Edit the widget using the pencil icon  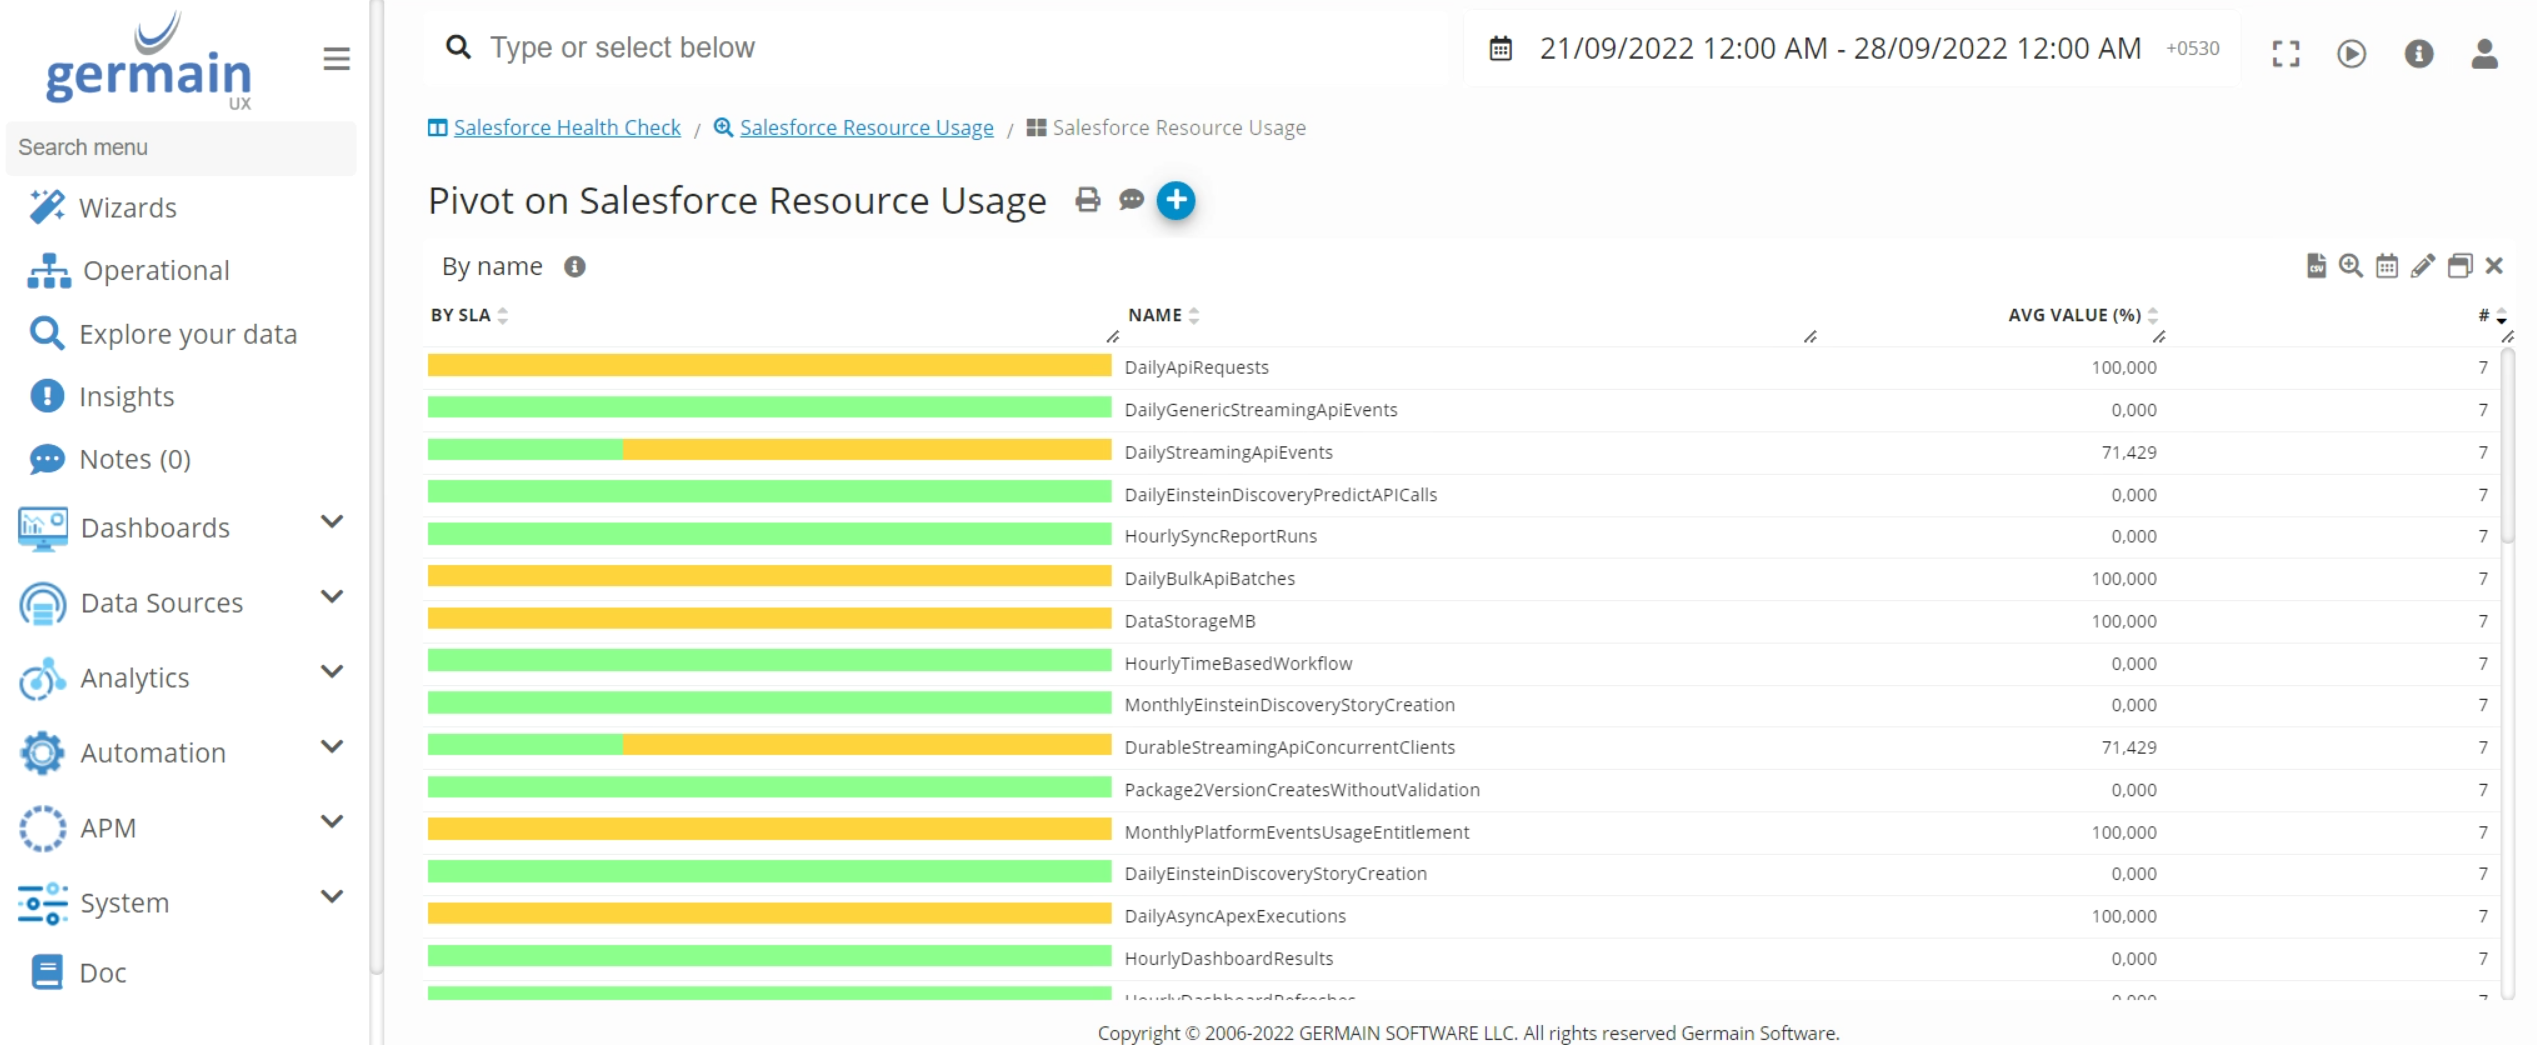[x=2422, y=266]
